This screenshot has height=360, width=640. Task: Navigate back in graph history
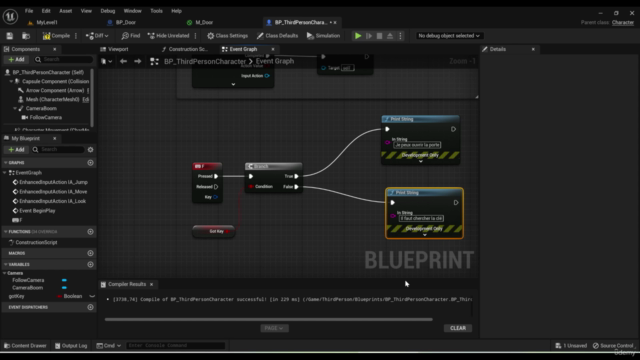123,61
